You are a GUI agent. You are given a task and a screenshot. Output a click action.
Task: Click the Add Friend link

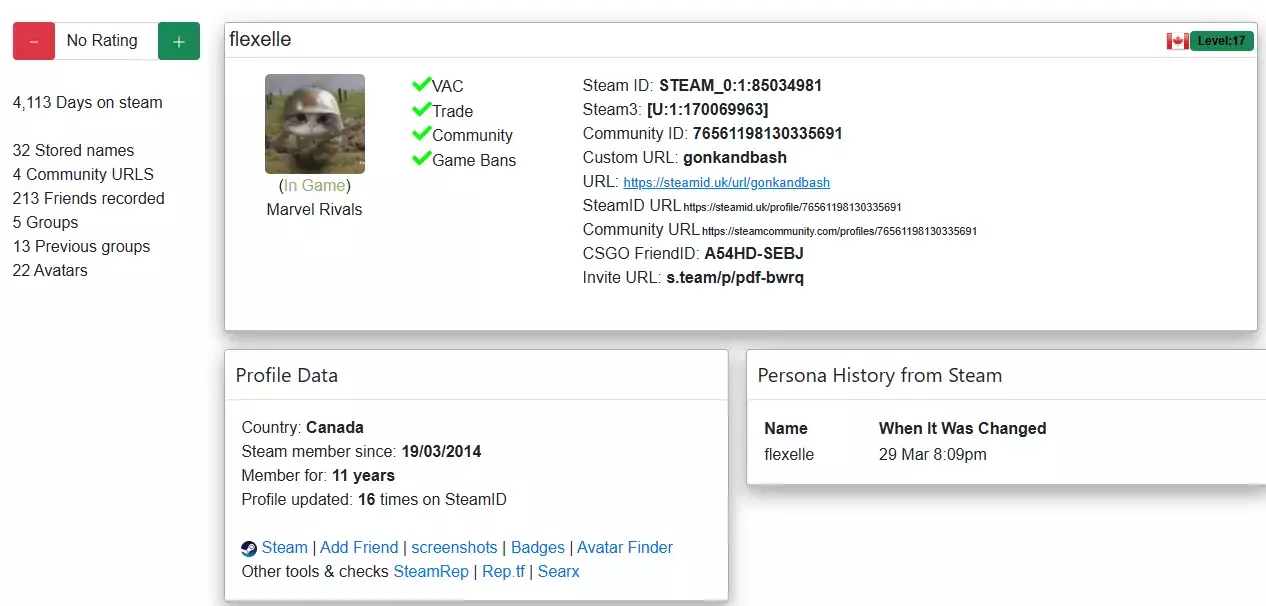(x=359, y=547)
